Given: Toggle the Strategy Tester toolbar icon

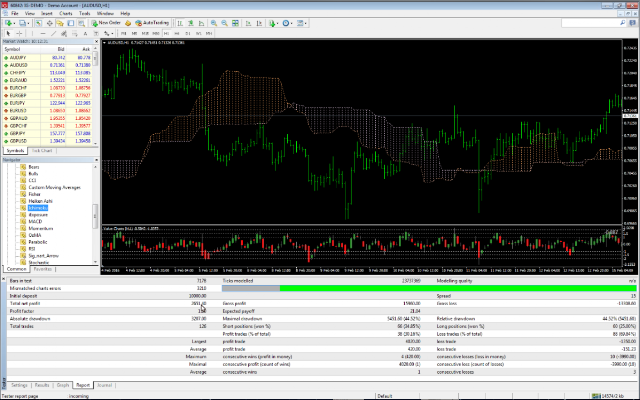Looking at the screenshot, I should pyautogui.click(x=82, y=23).
